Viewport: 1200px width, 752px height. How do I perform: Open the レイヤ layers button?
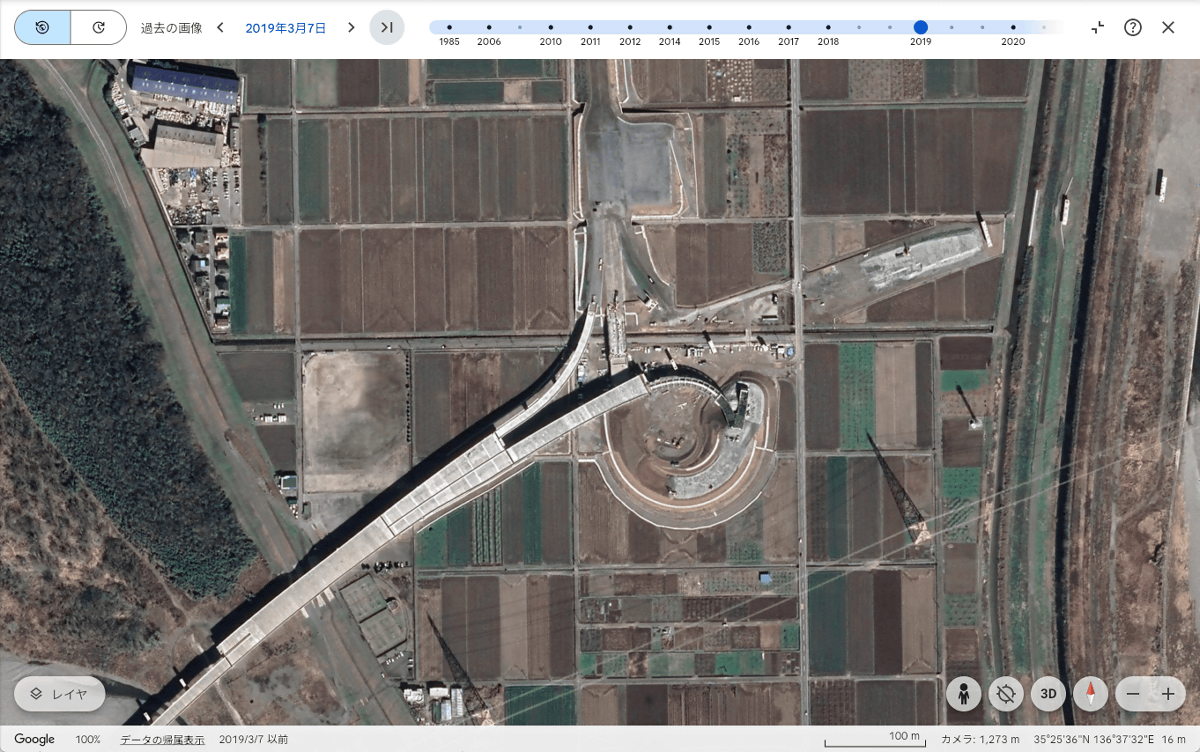[59, 694]
